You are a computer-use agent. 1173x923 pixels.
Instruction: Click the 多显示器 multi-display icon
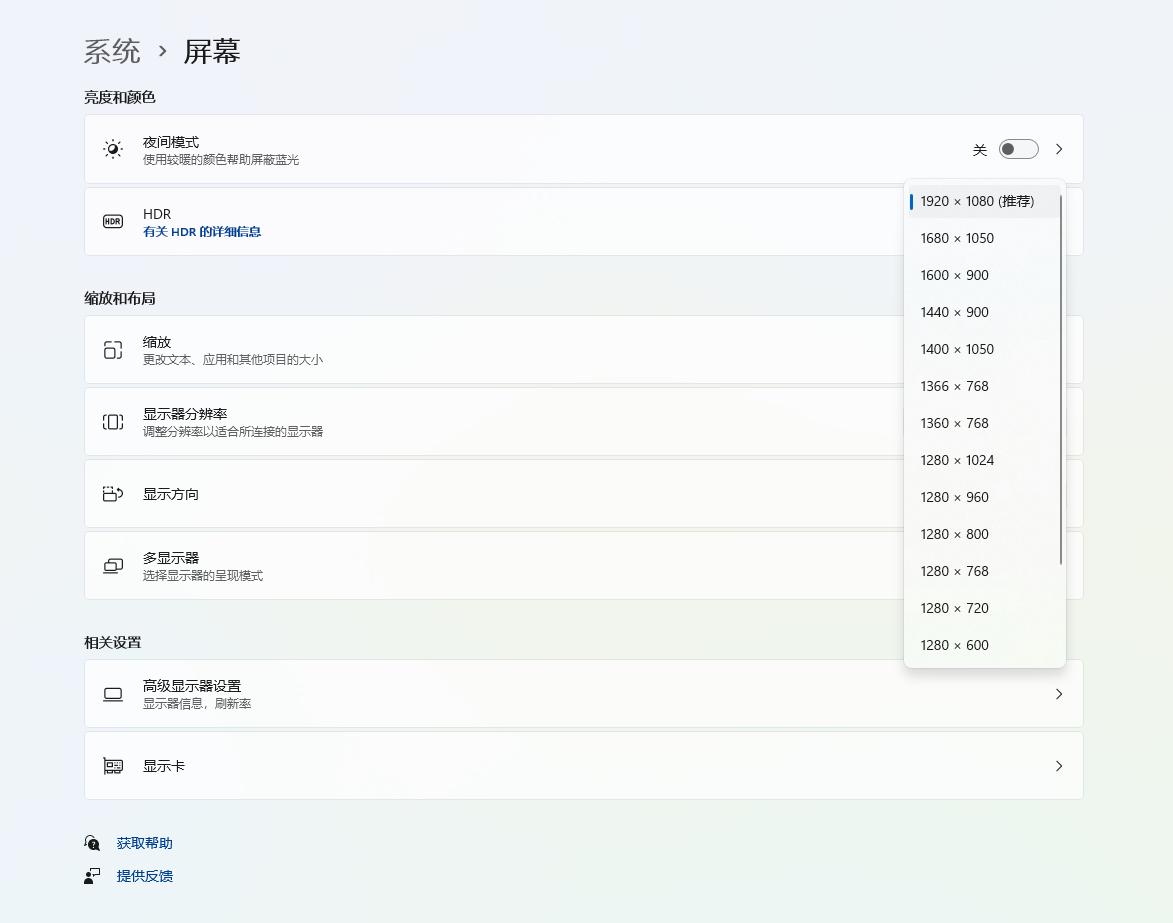click(x=112, y=565)
